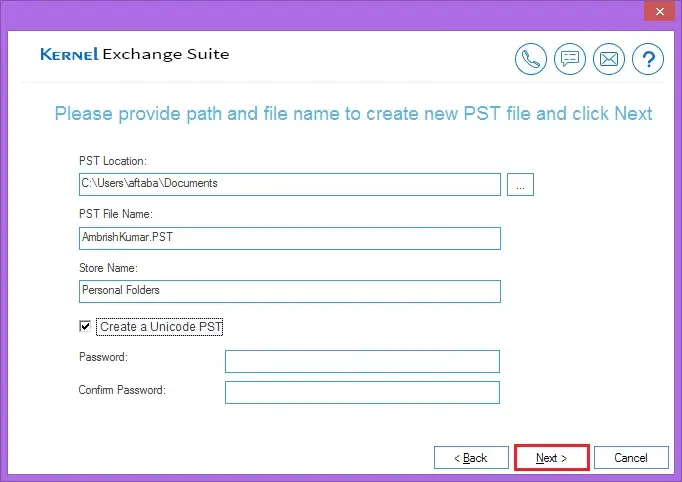Click the email envelope icon
This screenshot has height=482, width=682.
[608, 59]
